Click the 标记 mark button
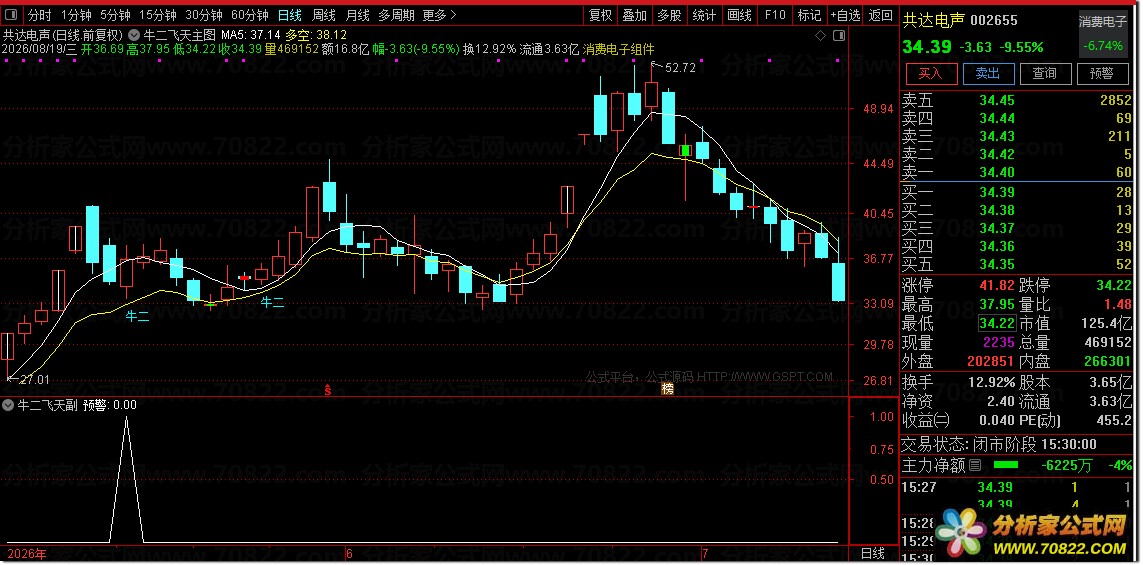The width and height of the screenshot is (1143, 565). (809, 15)
